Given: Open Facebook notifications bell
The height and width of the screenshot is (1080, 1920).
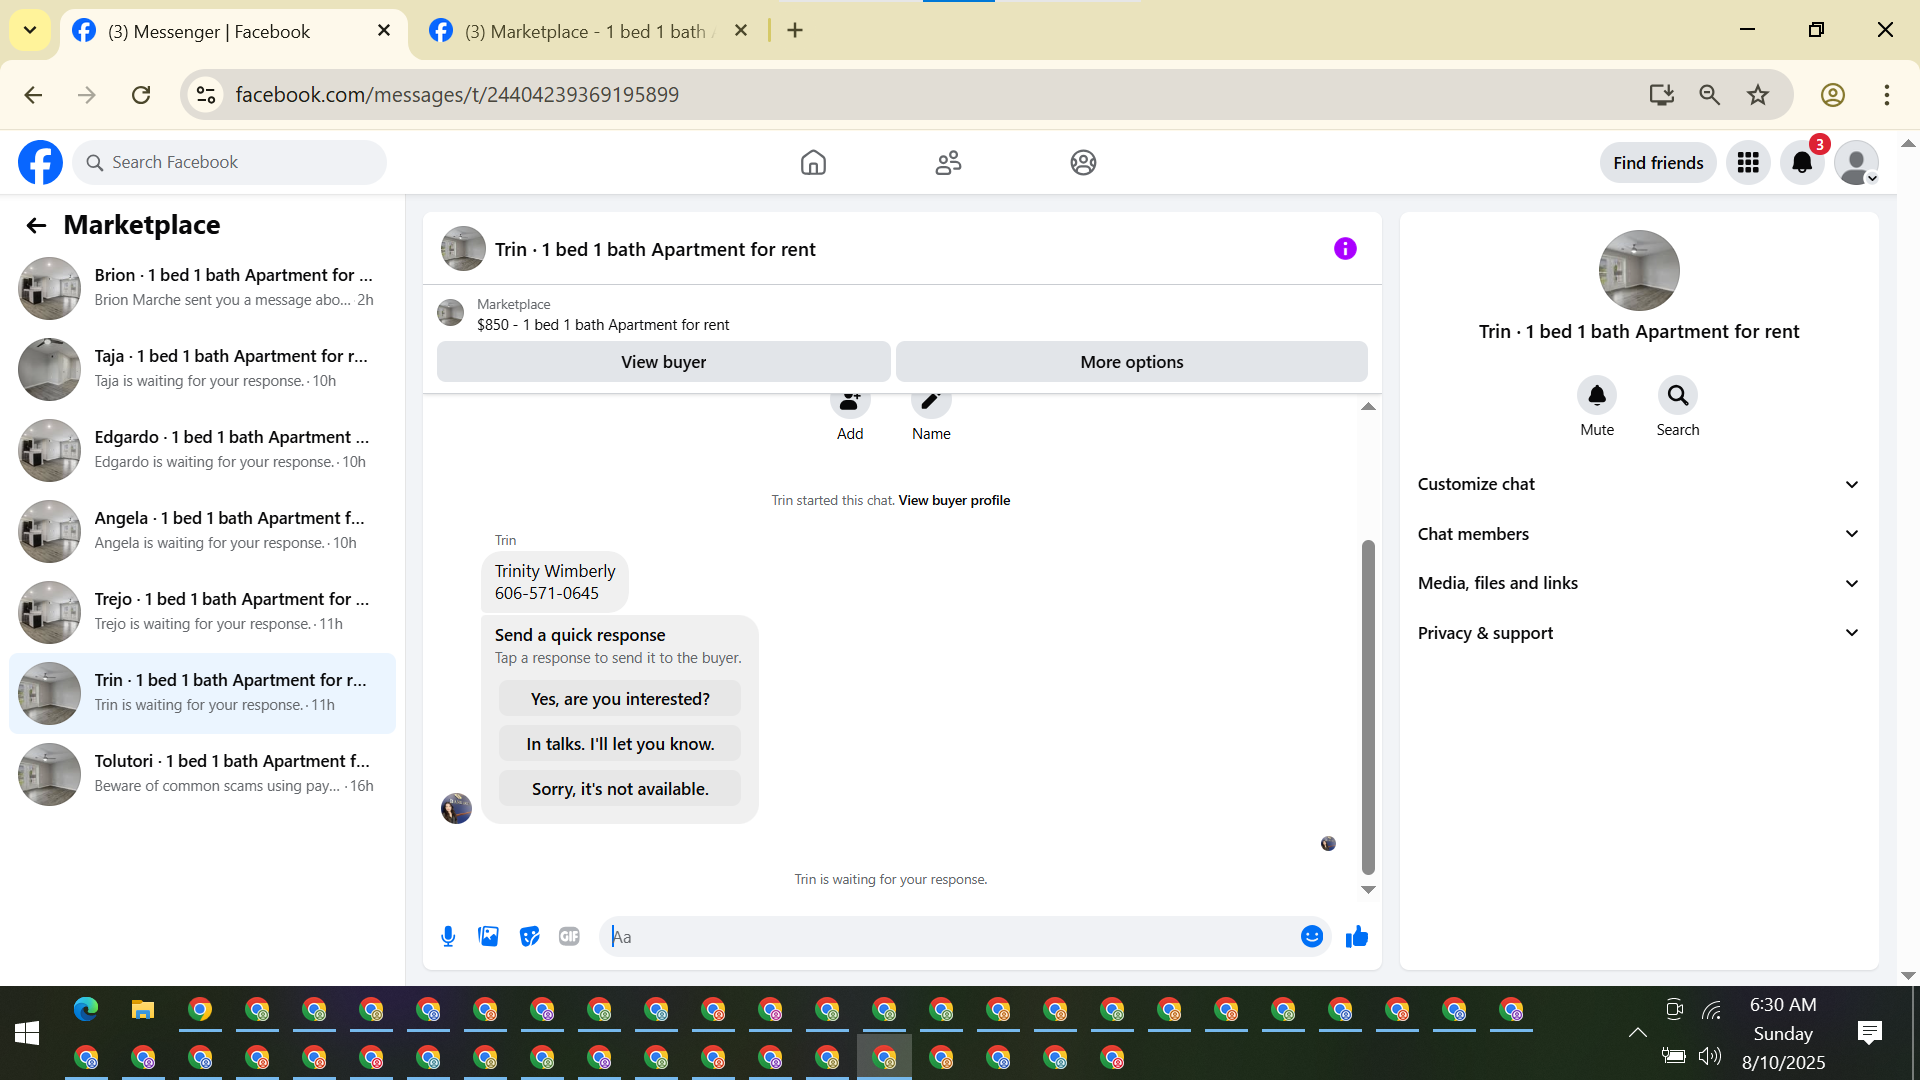Looking at the screenshot, I should point(1802,163).
